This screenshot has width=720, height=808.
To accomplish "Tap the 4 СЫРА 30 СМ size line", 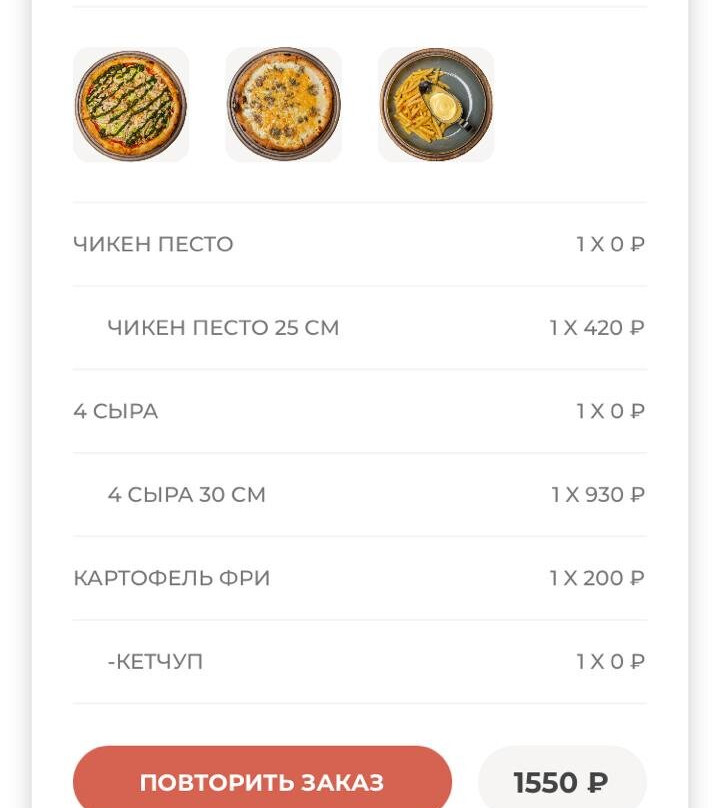I will (187, 495).
